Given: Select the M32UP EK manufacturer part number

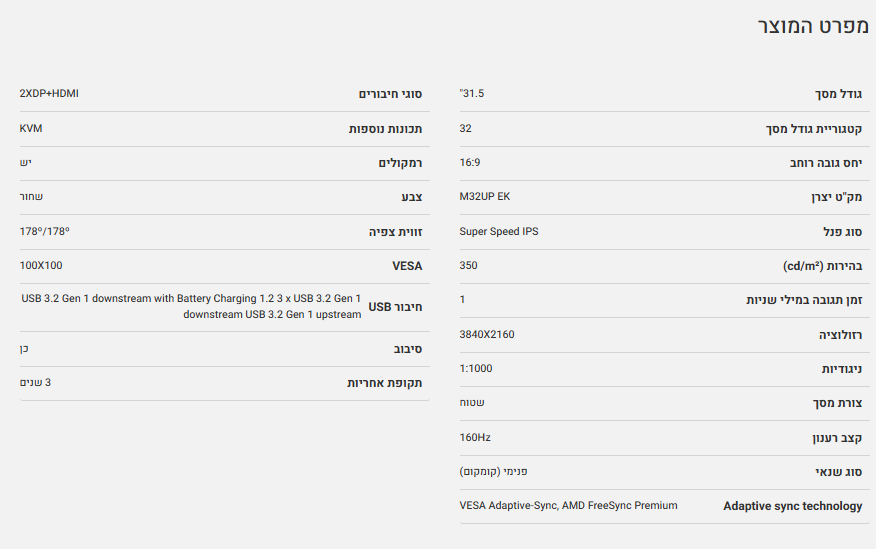Looking at the screenshot, I should tap(485, 196).
